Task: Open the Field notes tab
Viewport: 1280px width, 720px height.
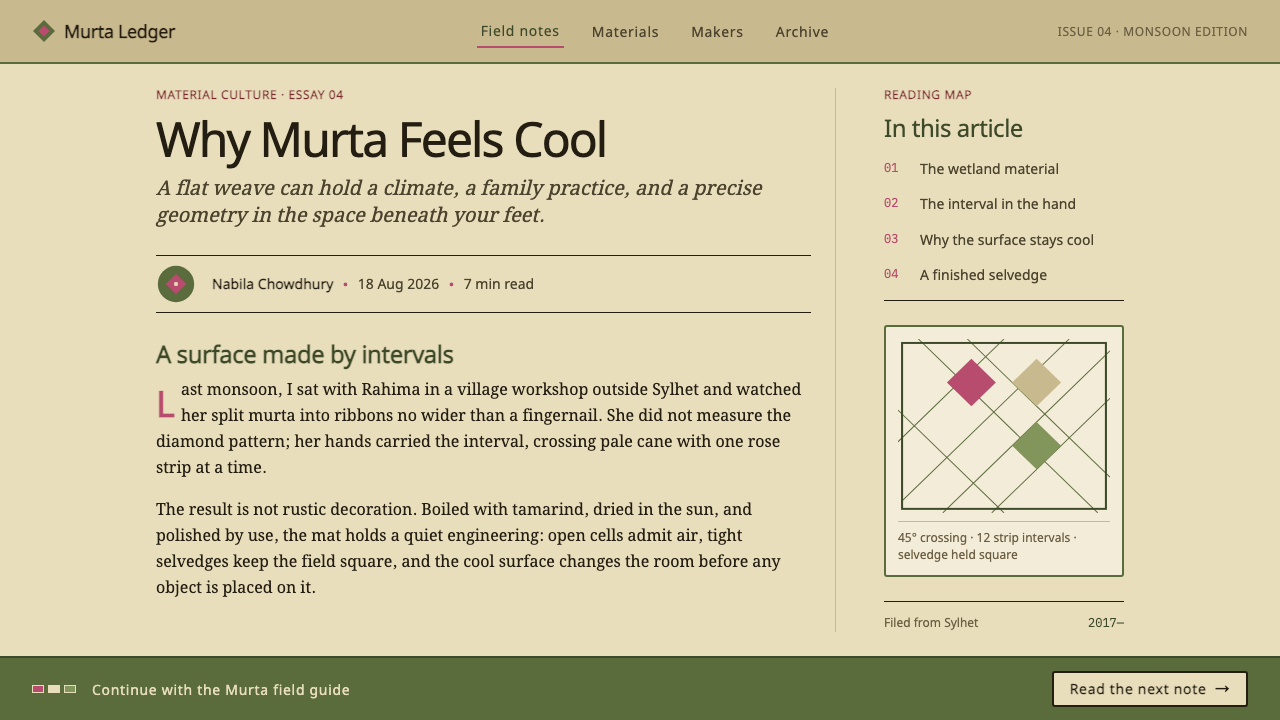Action: pos(520,31)
